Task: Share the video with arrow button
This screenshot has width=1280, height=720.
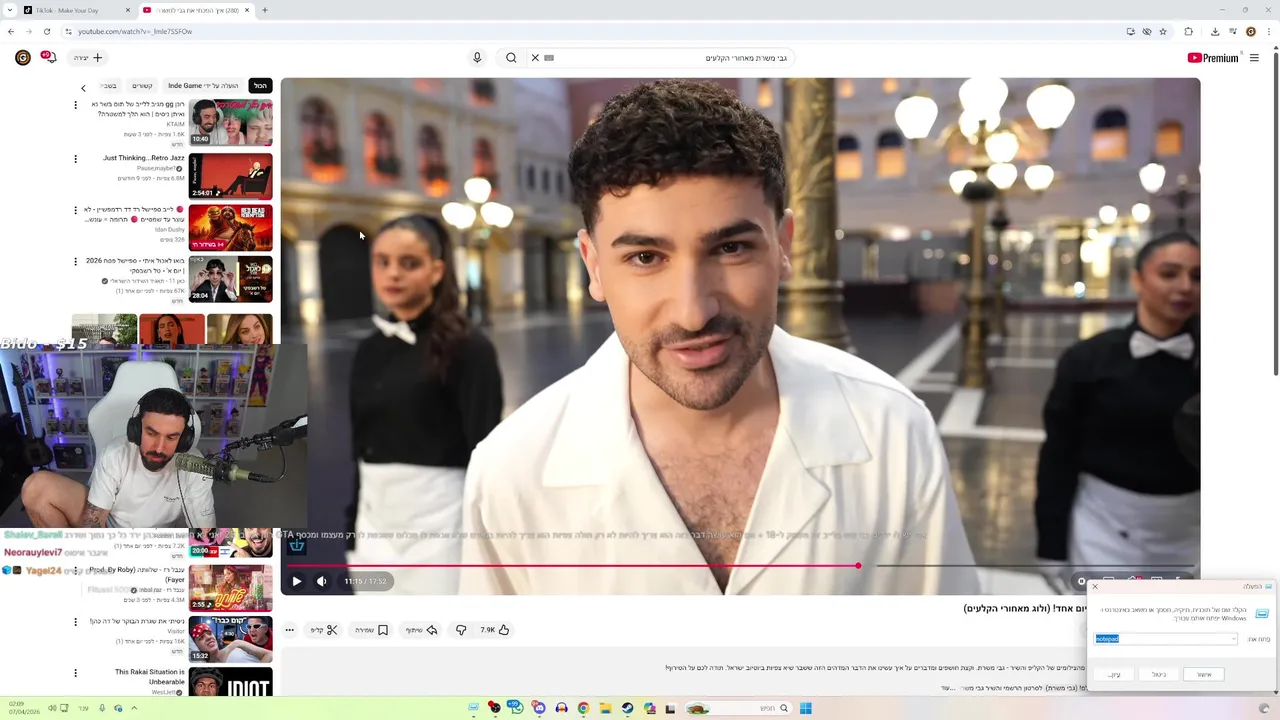Action: click(421, 630)
